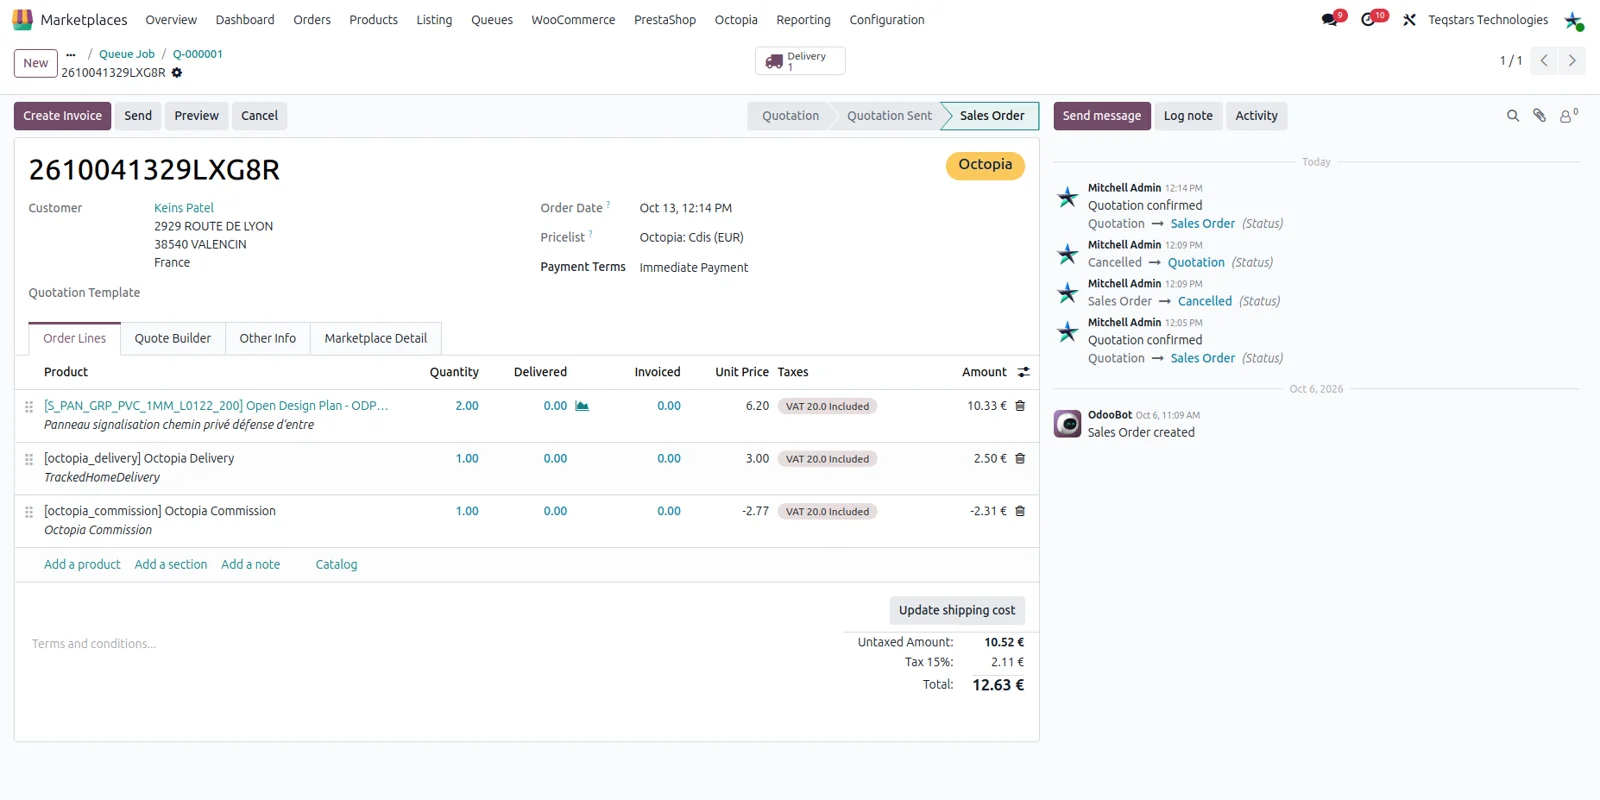
Task: Open the Q-000001 breadcrumb link
Action: (x=198, y=55)
